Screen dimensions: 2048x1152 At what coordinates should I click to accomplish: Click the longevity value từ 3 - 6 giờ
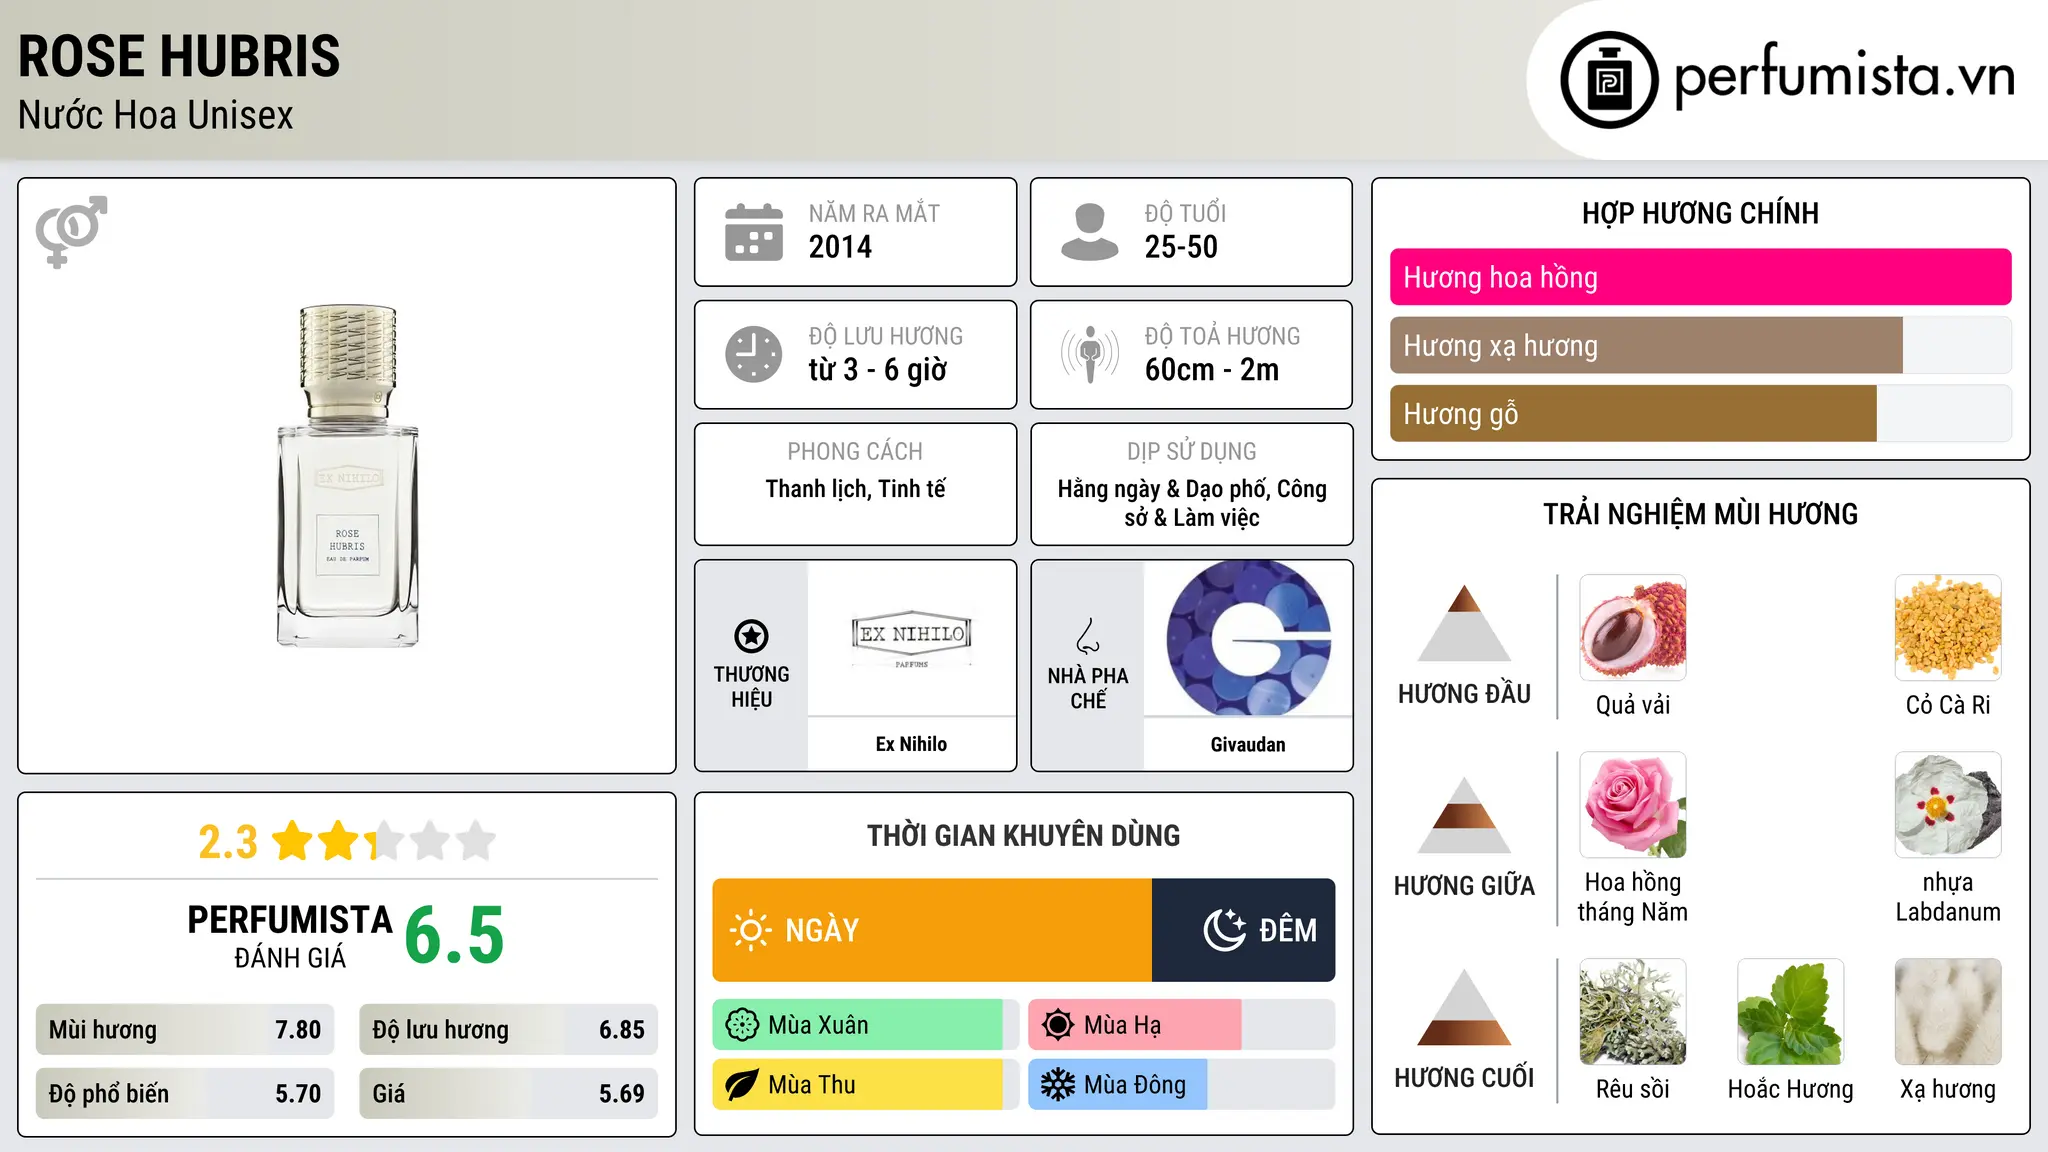pos(877,370)
